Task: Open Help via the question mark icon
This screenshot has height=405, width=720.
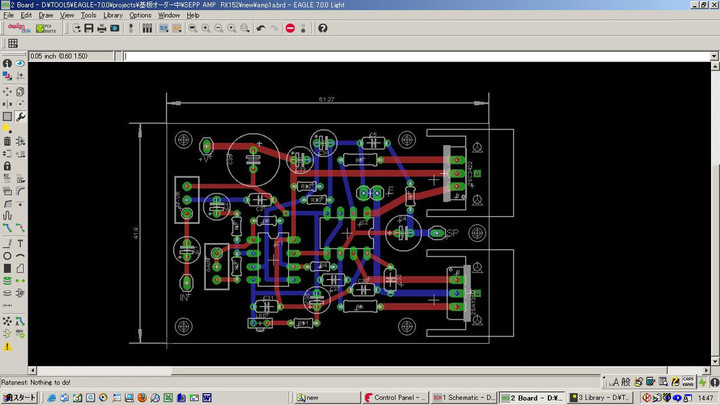Action: (x=322, y=28)
